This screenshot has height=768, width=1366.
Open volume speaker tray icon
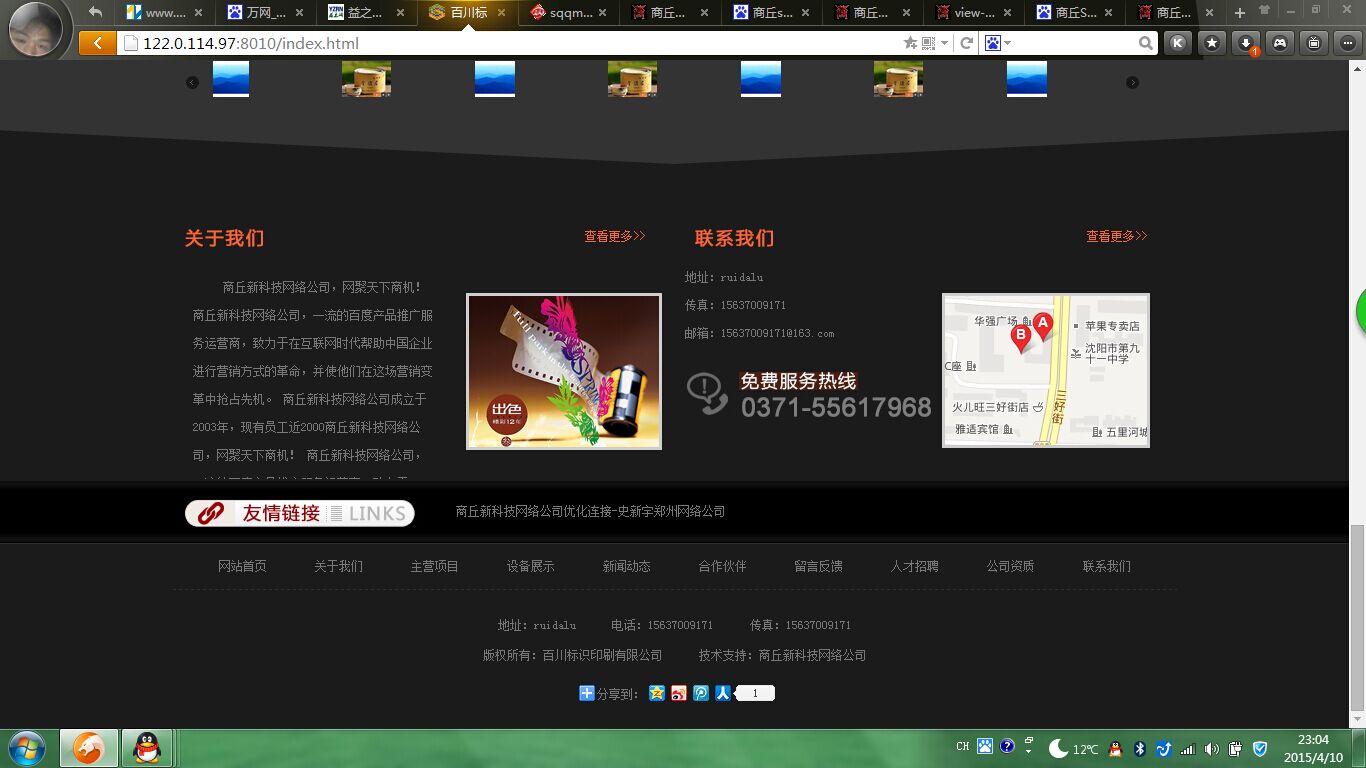(1212, 748)
